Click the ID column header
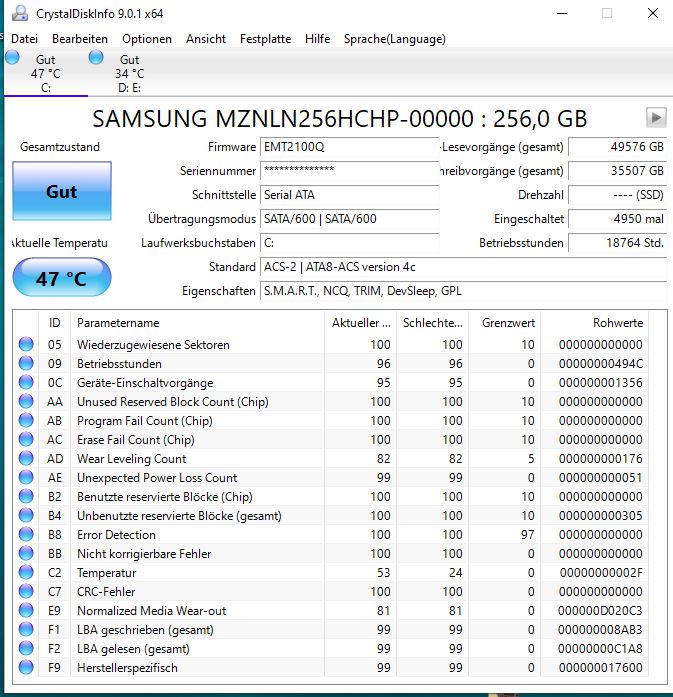 click(x=55, y=323)
